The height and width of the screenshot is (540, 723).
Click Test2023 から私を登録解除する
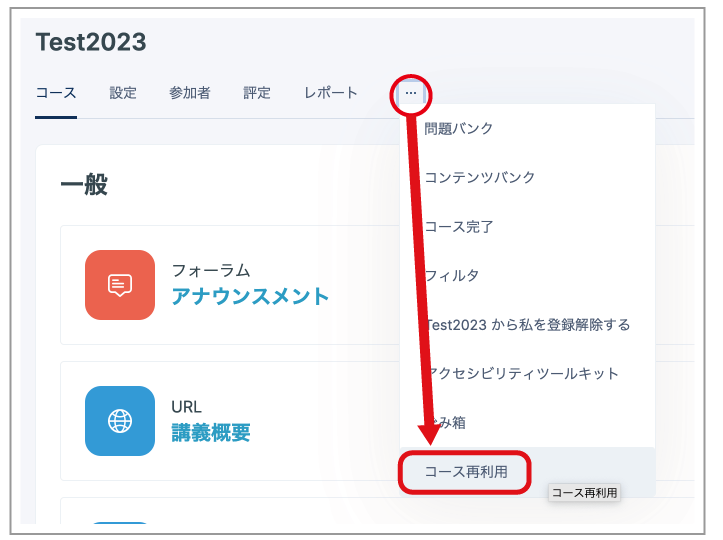pyautogui.click(x=527, y=325)
